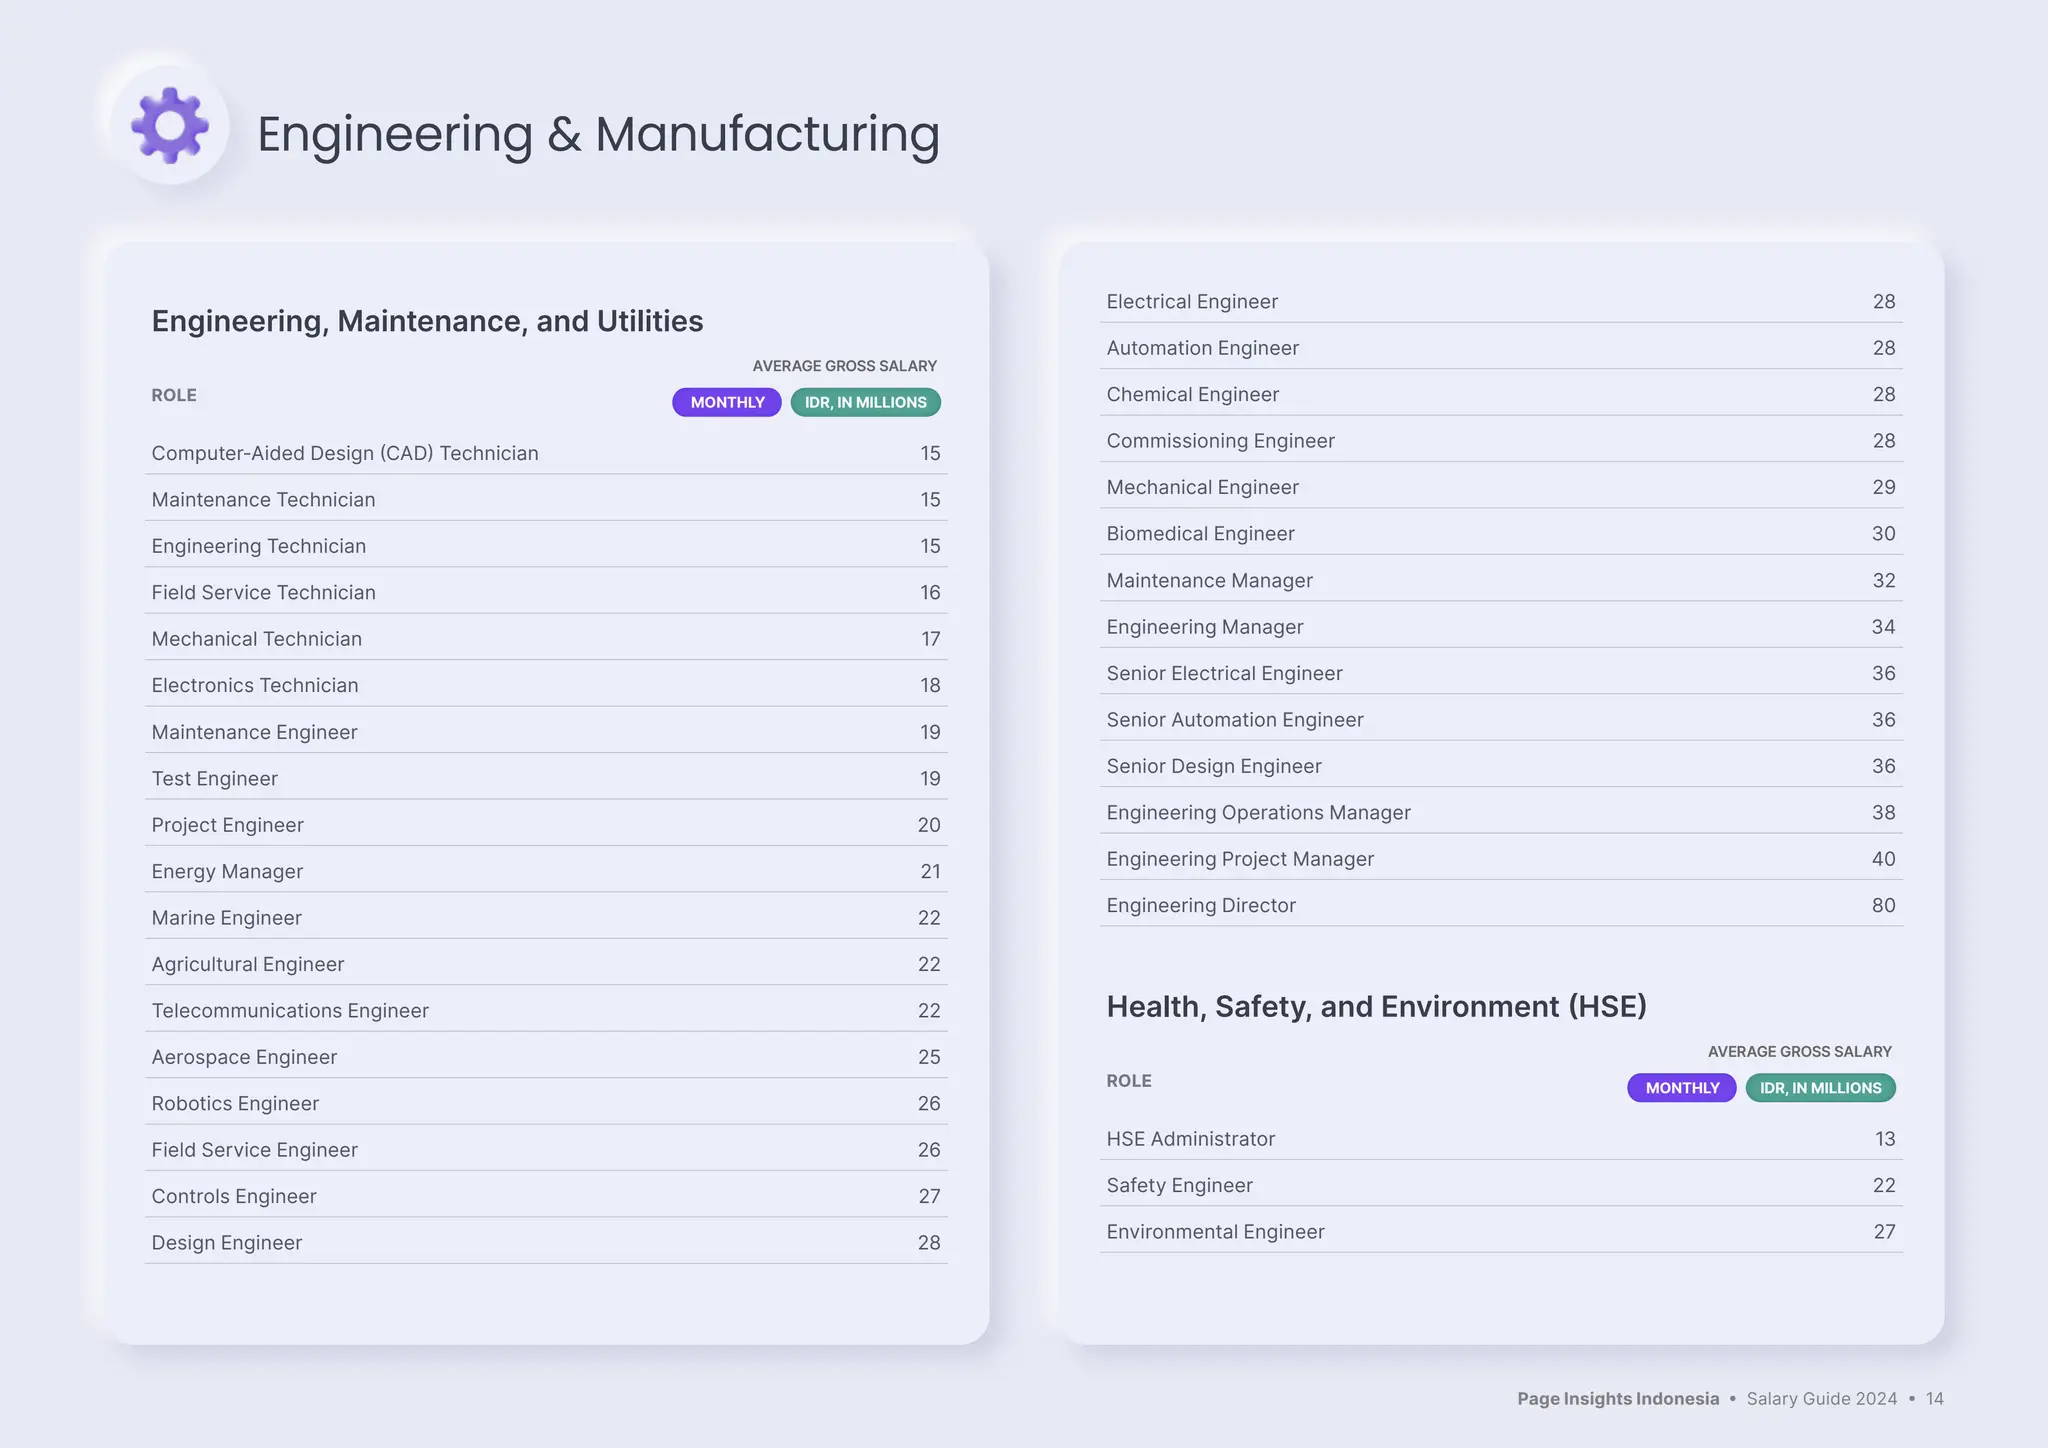Click the HSE table ROLE column header

(1129, 1081)
